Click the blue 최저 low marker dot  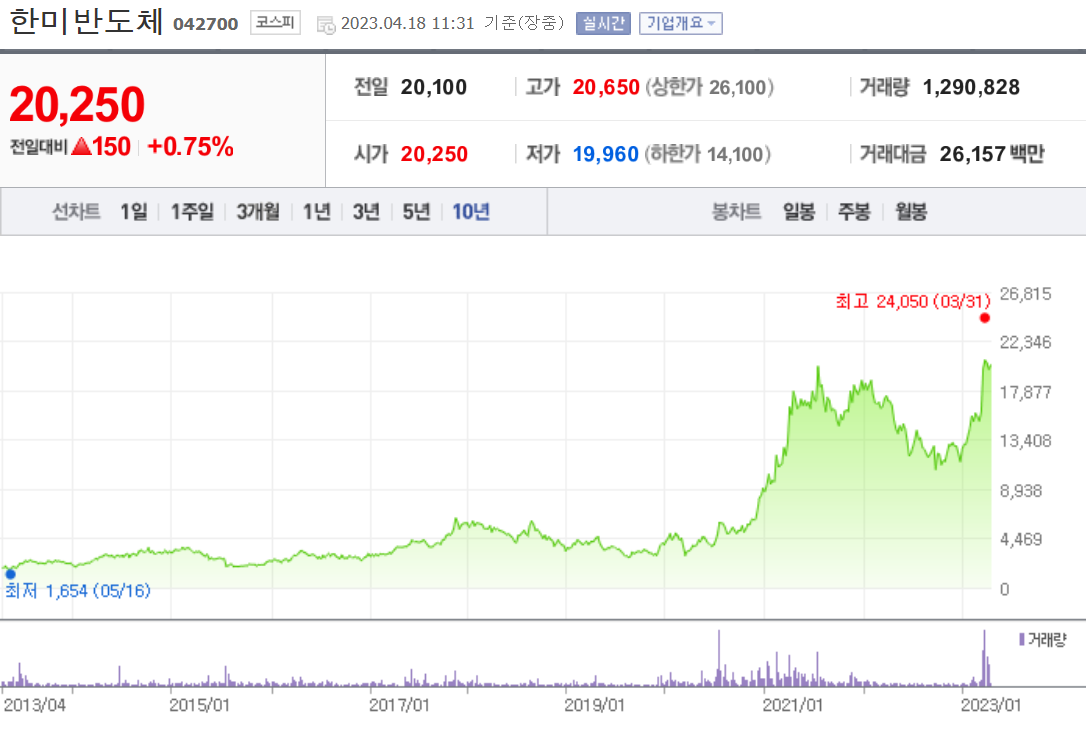pyautogui.click(x=10, y=574)
